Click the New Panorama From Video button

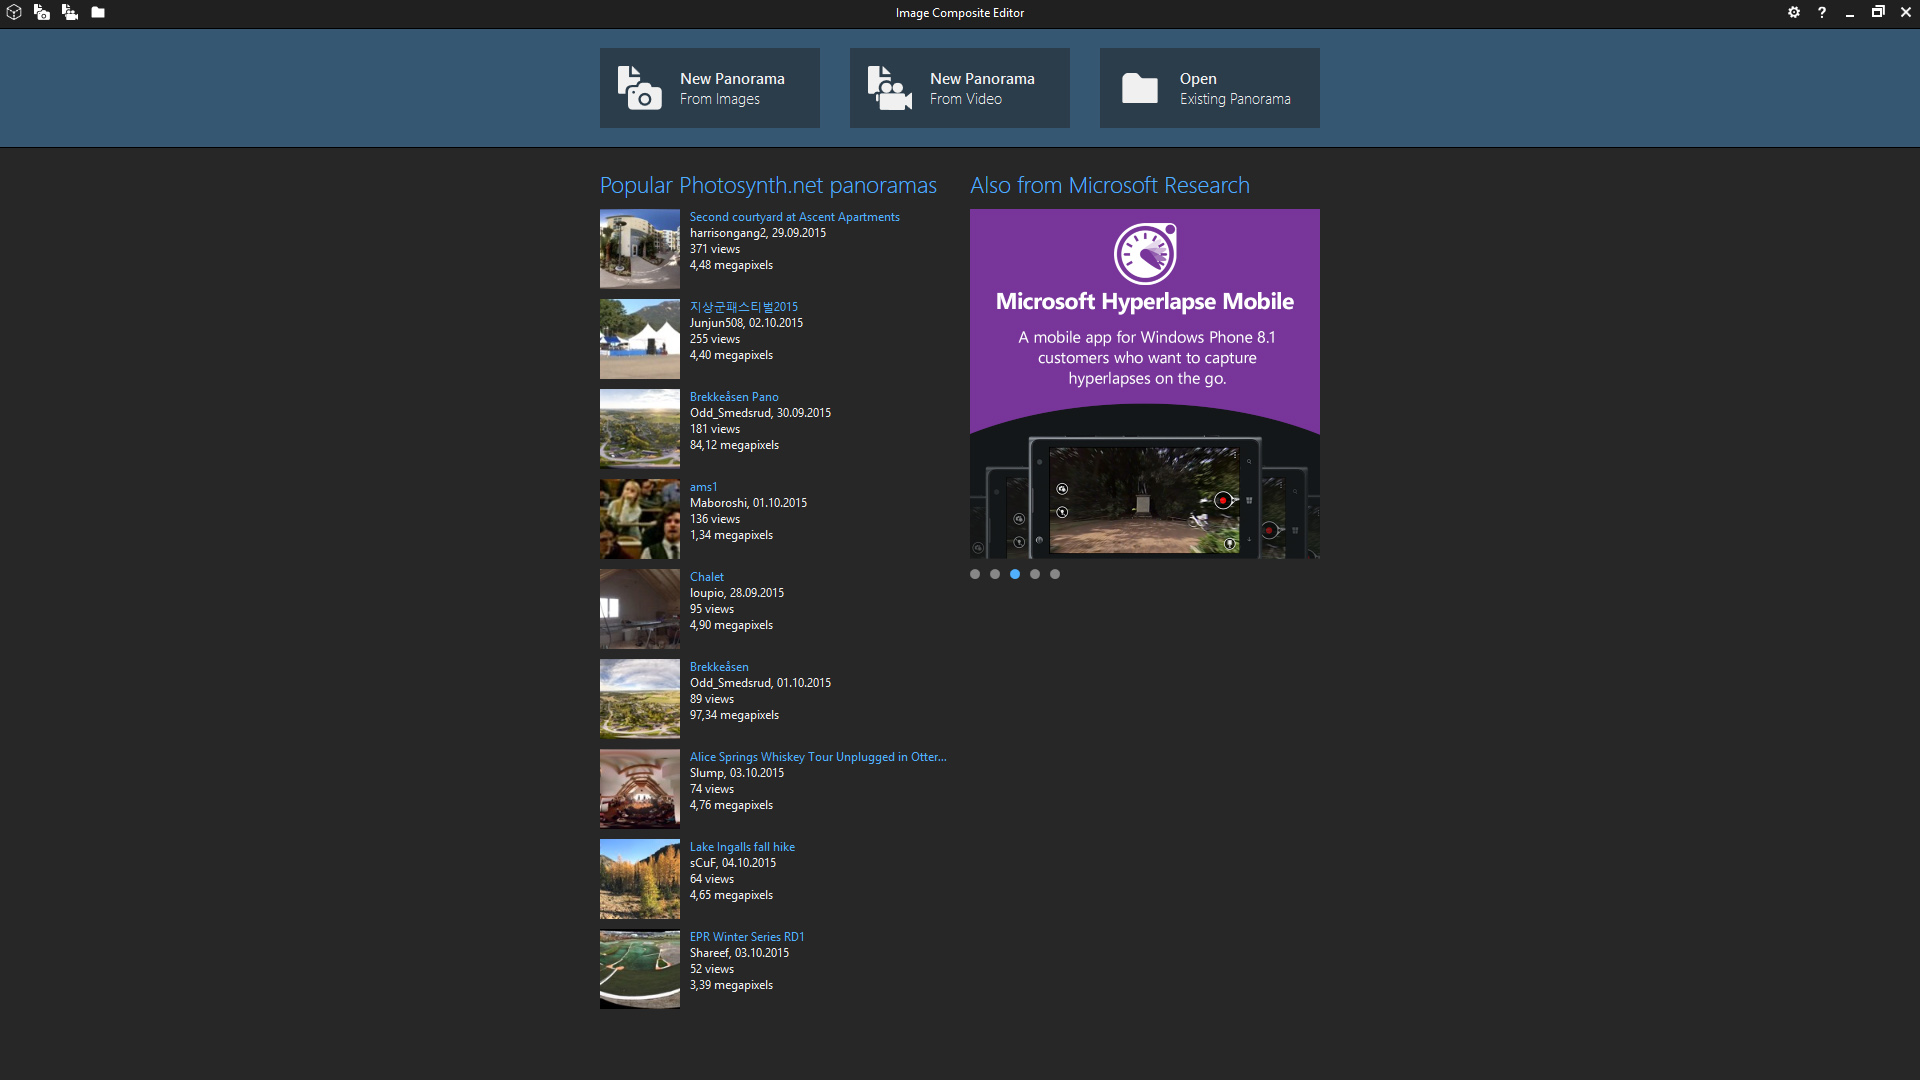[x=959, y=88]
